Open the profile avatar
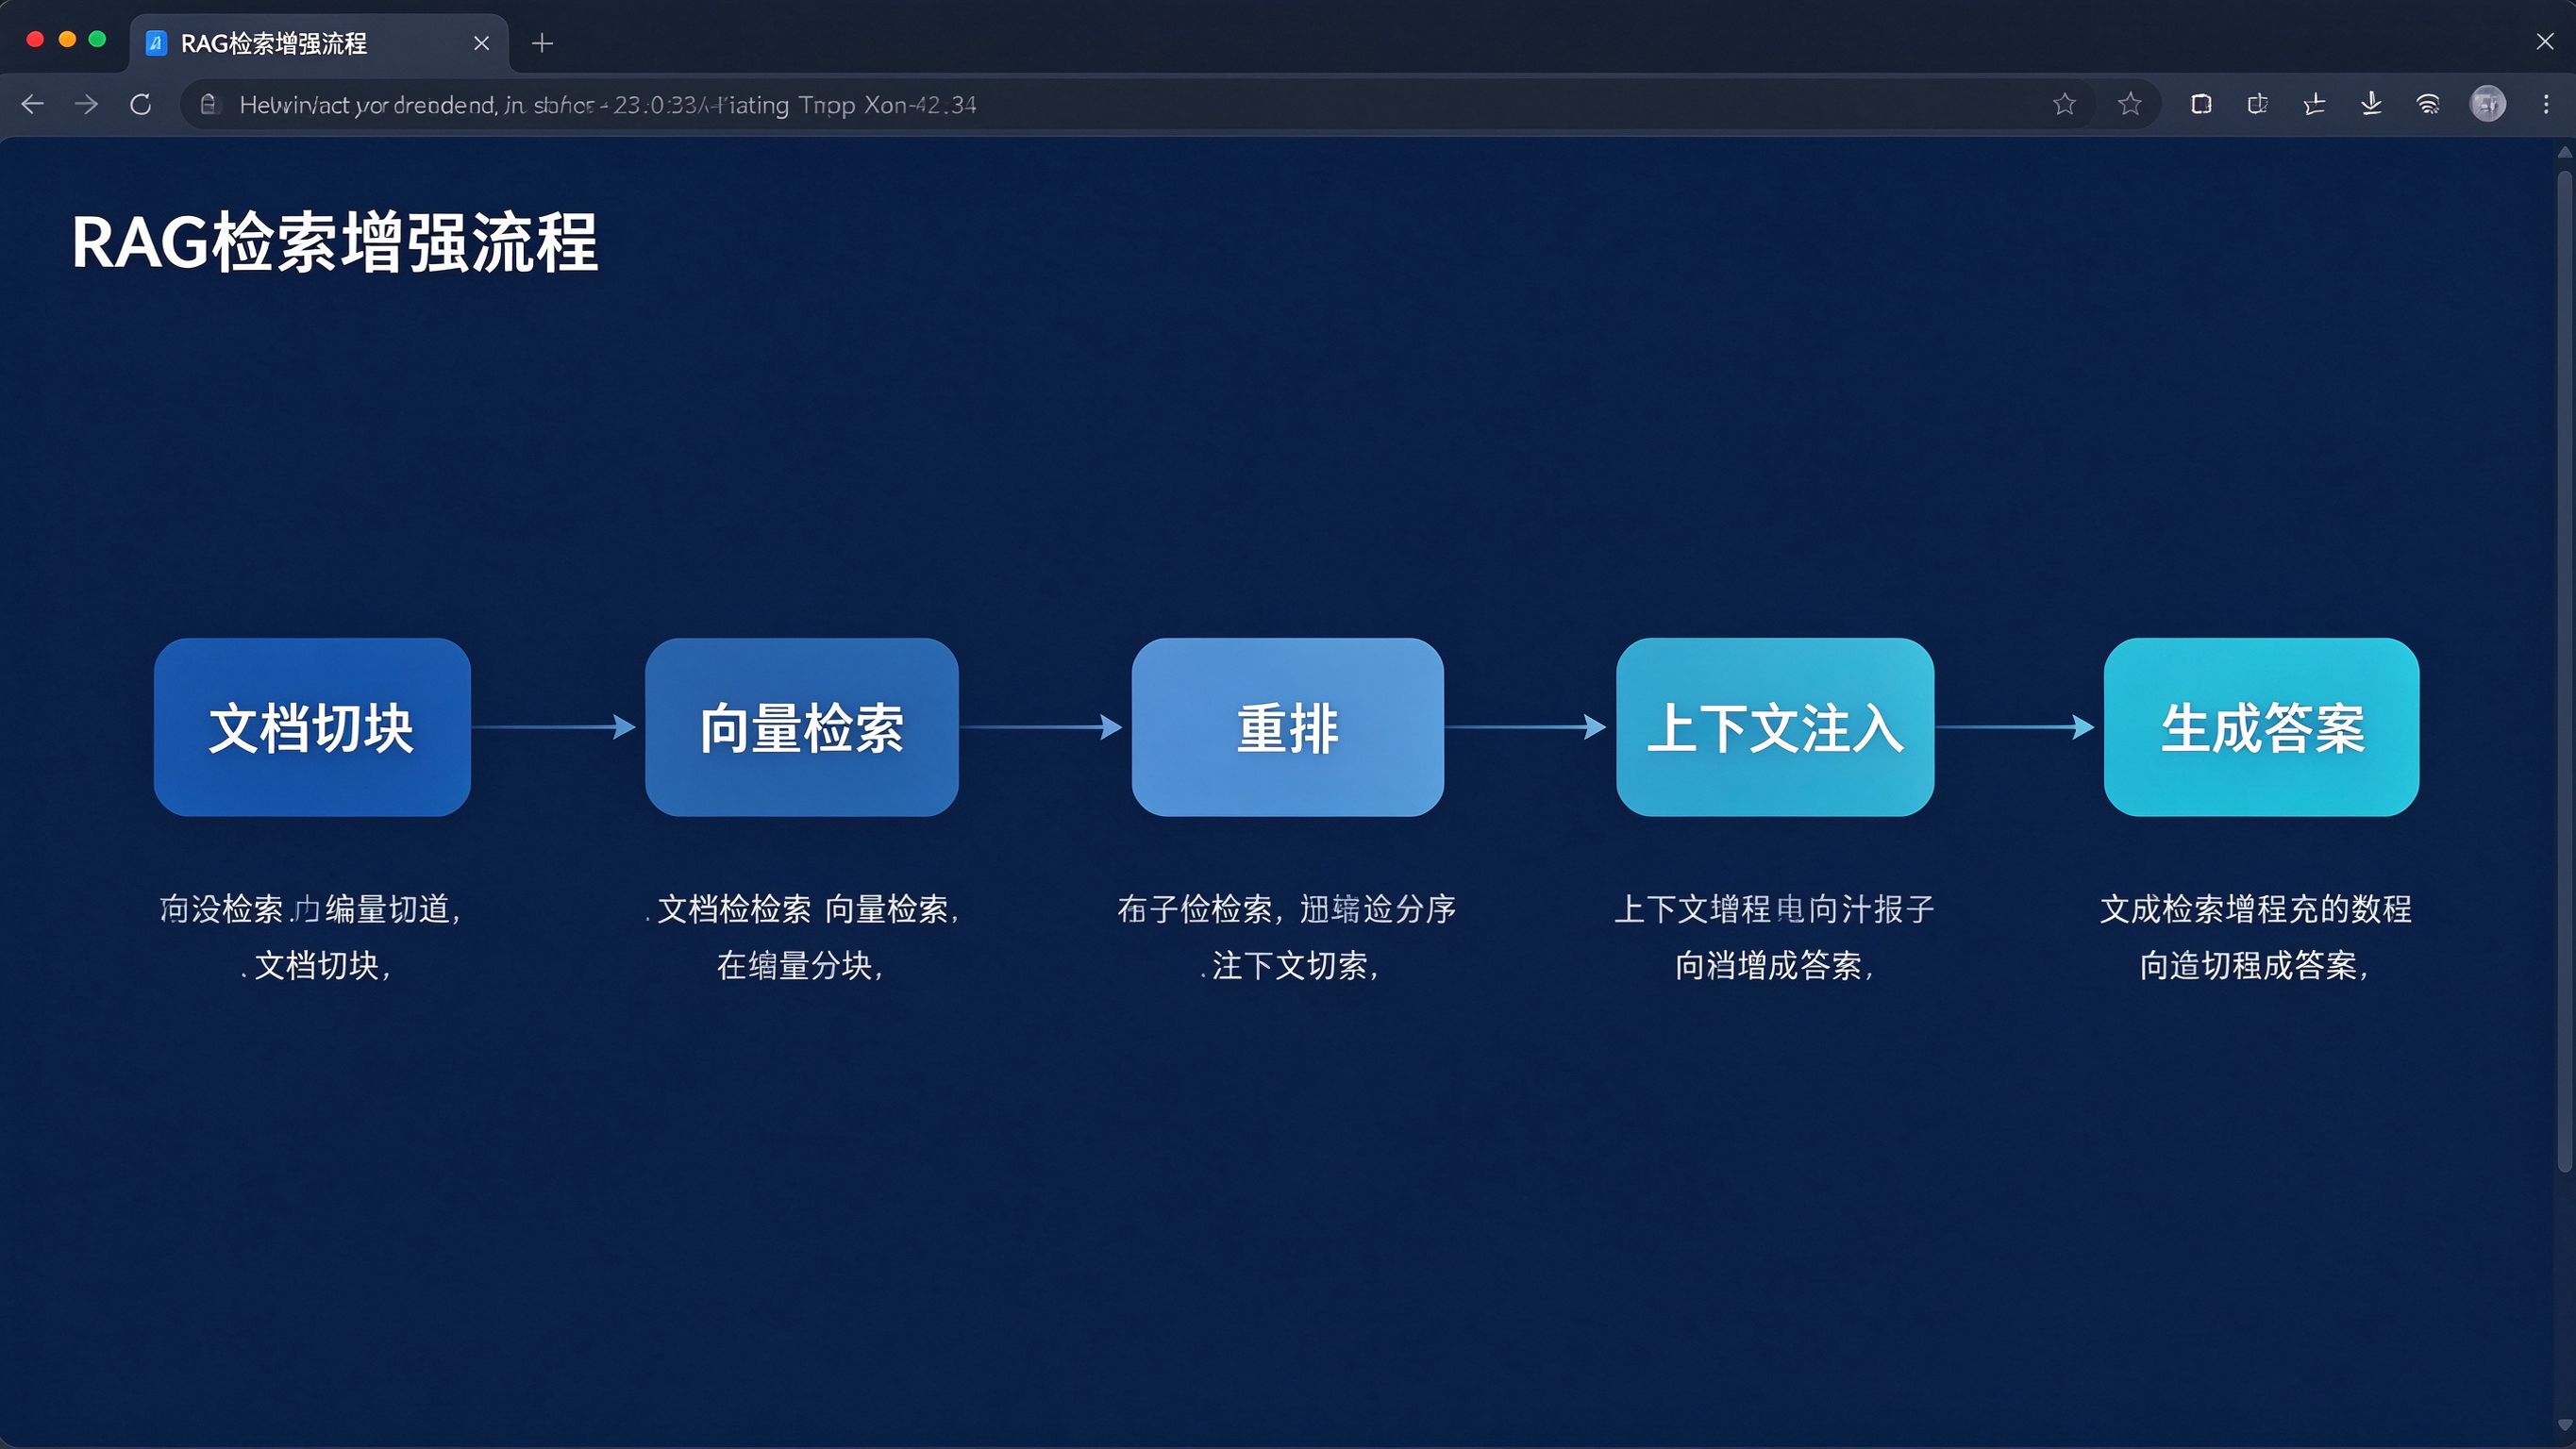Viewport: 2576px width, 1449px height. tap(2488, 104)
